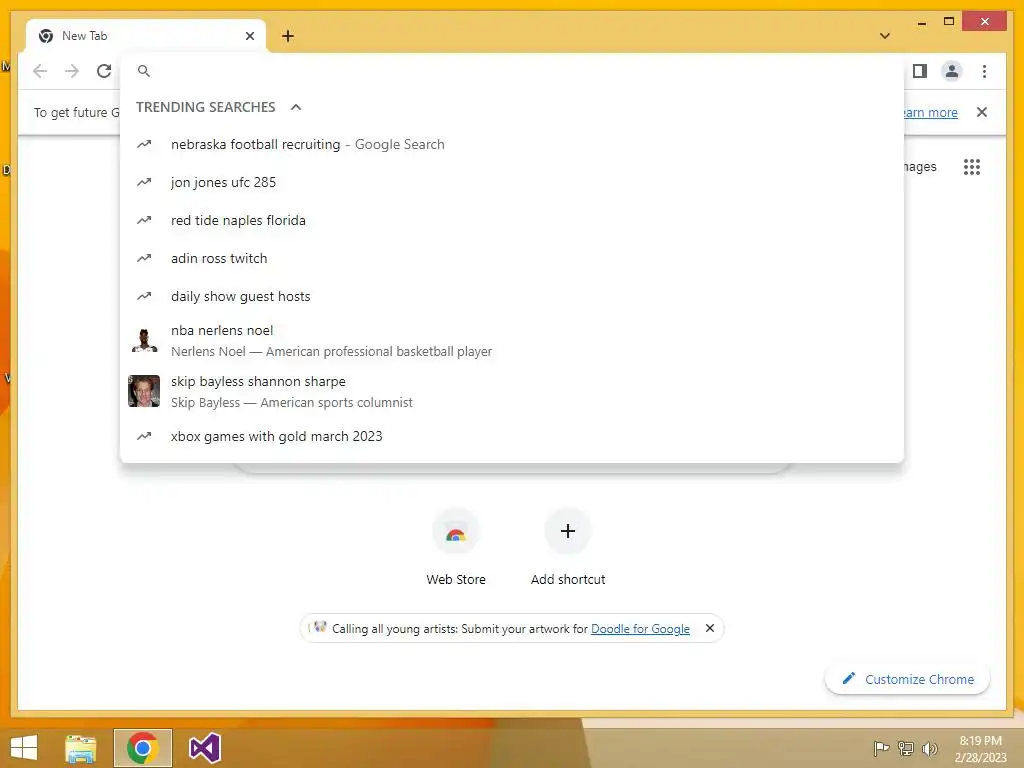Reload the page with the refresh icon
Image resolution: width=1024 pixels, height=768 pixels.
coord(104,71)
